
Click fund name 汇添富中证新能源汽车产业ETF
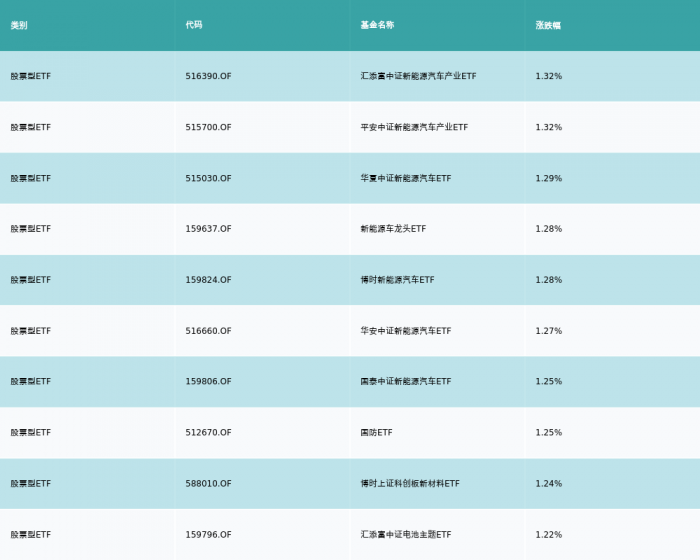tap(418, 76)
